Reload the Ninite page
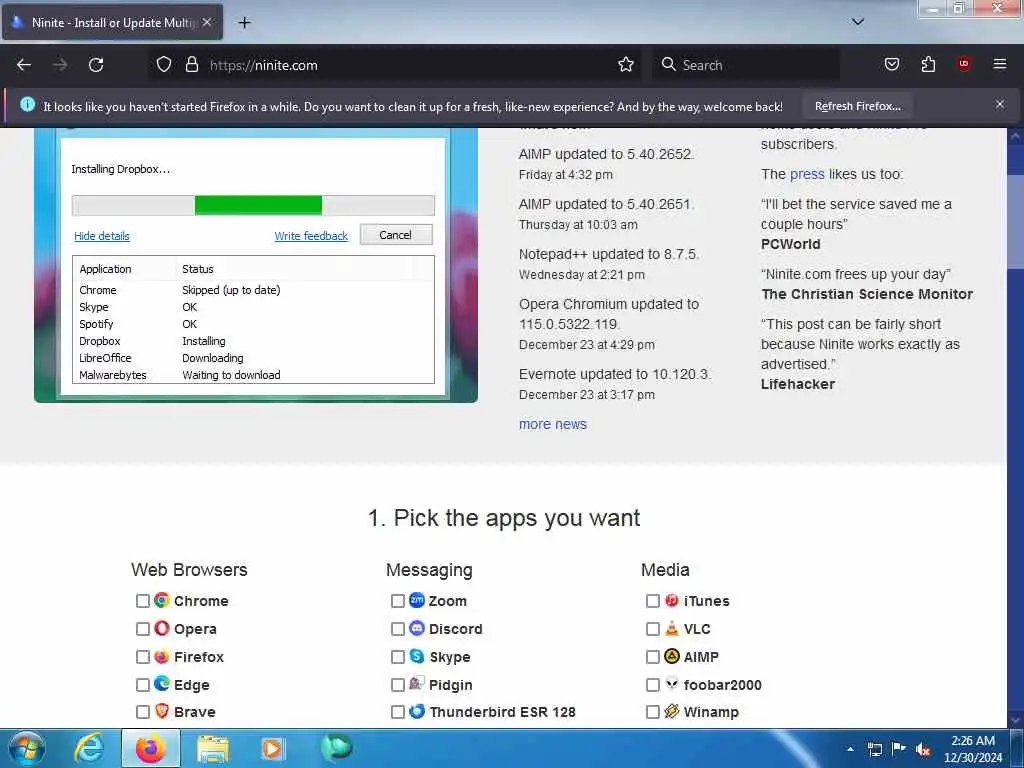The image size is (1024, 768). [x=96, y=65]
